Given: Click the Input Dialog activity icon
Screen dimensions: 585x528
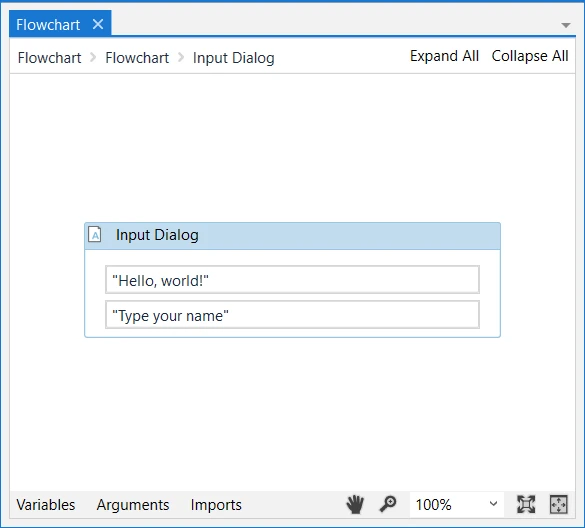Looking at the screenshot, I should click(95, 235).
